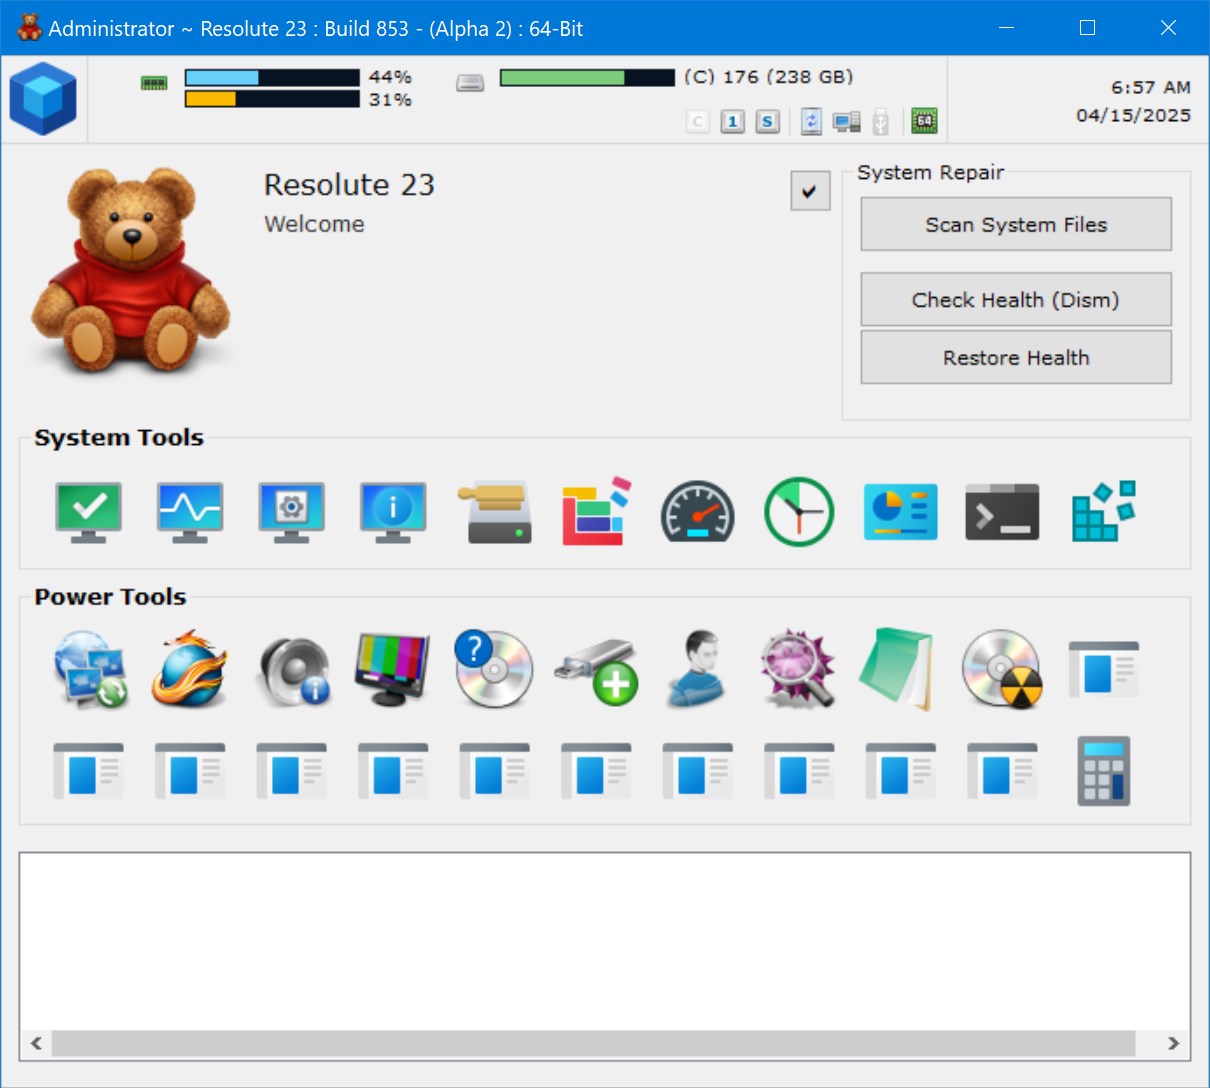This screenshot has width=1210, height=1088.
Task: Click the 'Welcome' subtitle text
Action: tap(314, 224)
